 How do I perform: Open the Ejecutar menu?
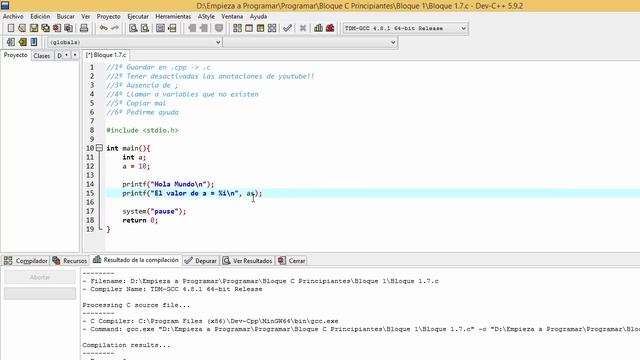click(138, 16)
